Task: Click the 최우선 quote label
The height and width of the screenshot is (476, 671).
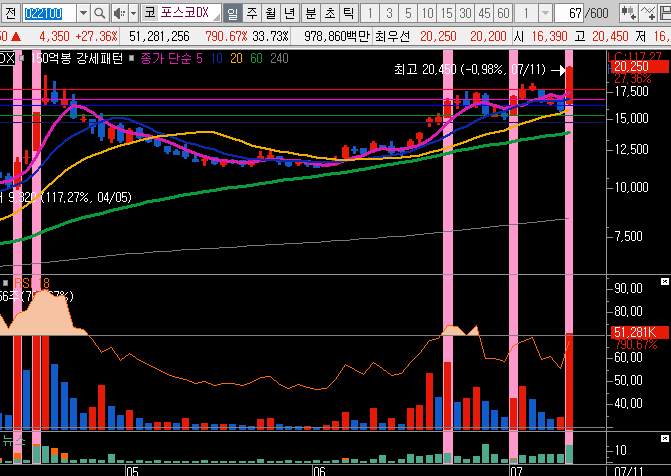Action: pos(392,37)
